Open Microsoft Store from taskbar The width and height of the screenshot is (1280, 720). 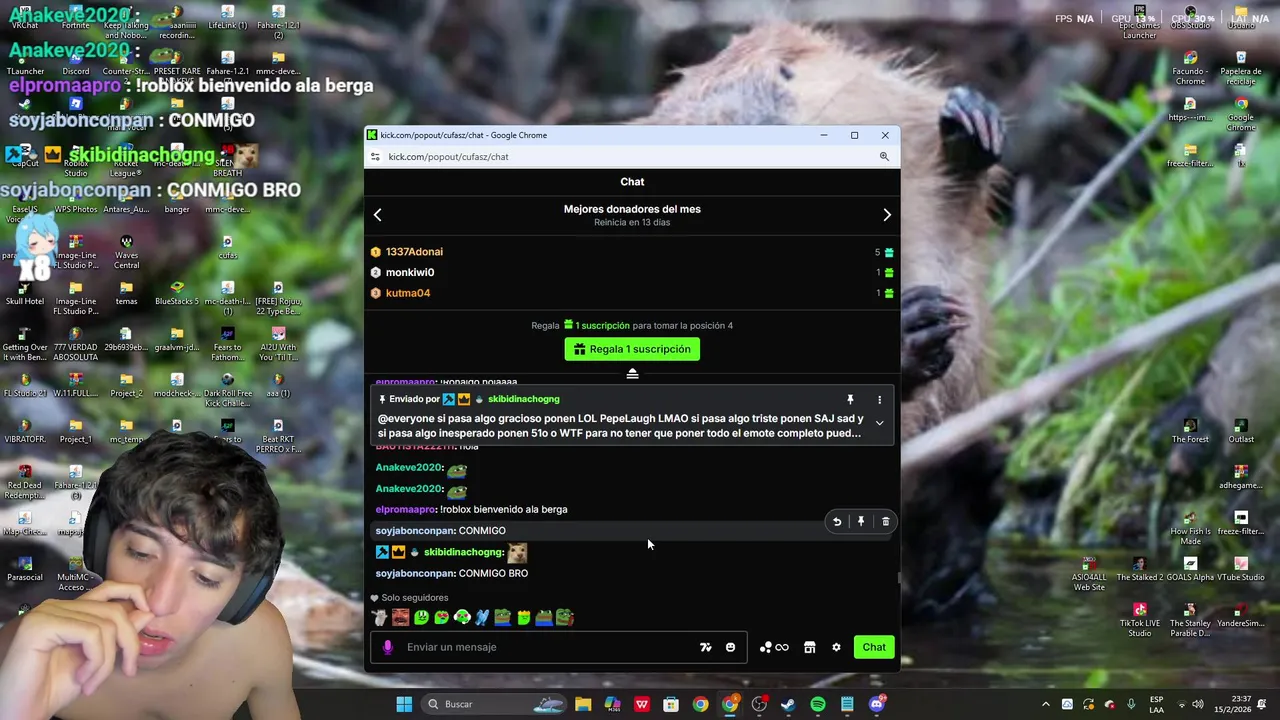point(671,704)
